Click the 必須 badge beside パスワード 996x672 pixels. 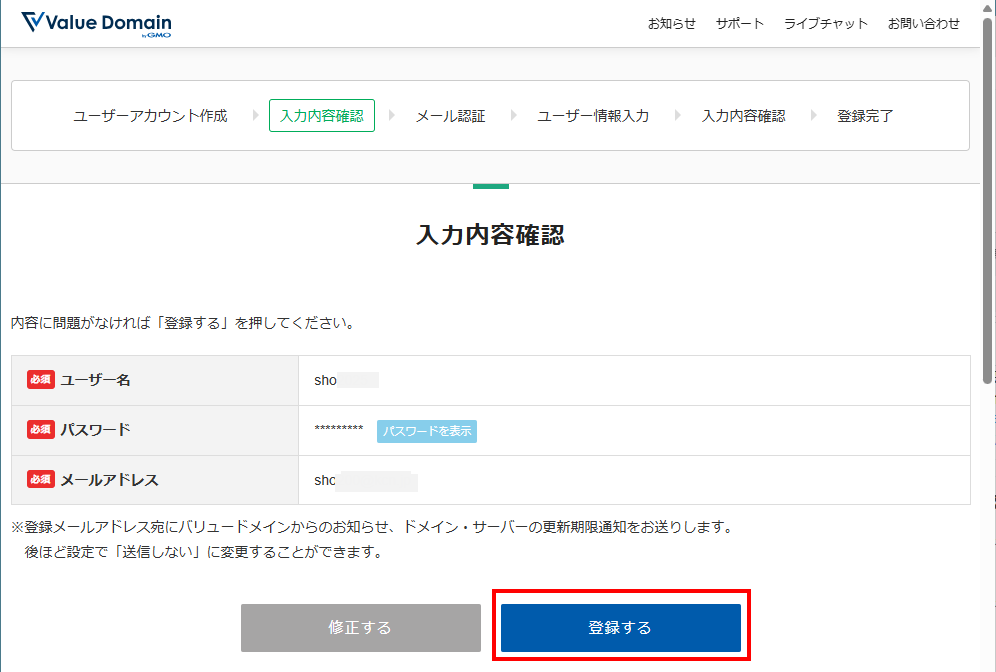pos(41,430)
